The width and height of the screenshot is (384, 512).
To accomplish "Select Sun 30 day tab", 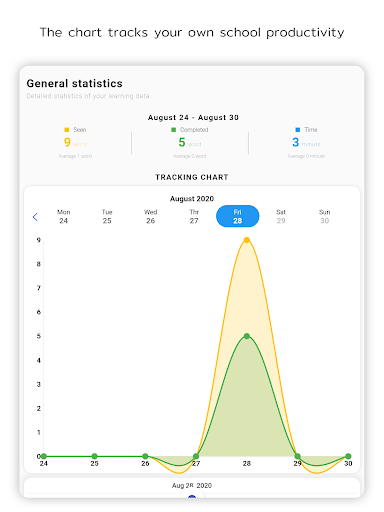I will [324, 216].
